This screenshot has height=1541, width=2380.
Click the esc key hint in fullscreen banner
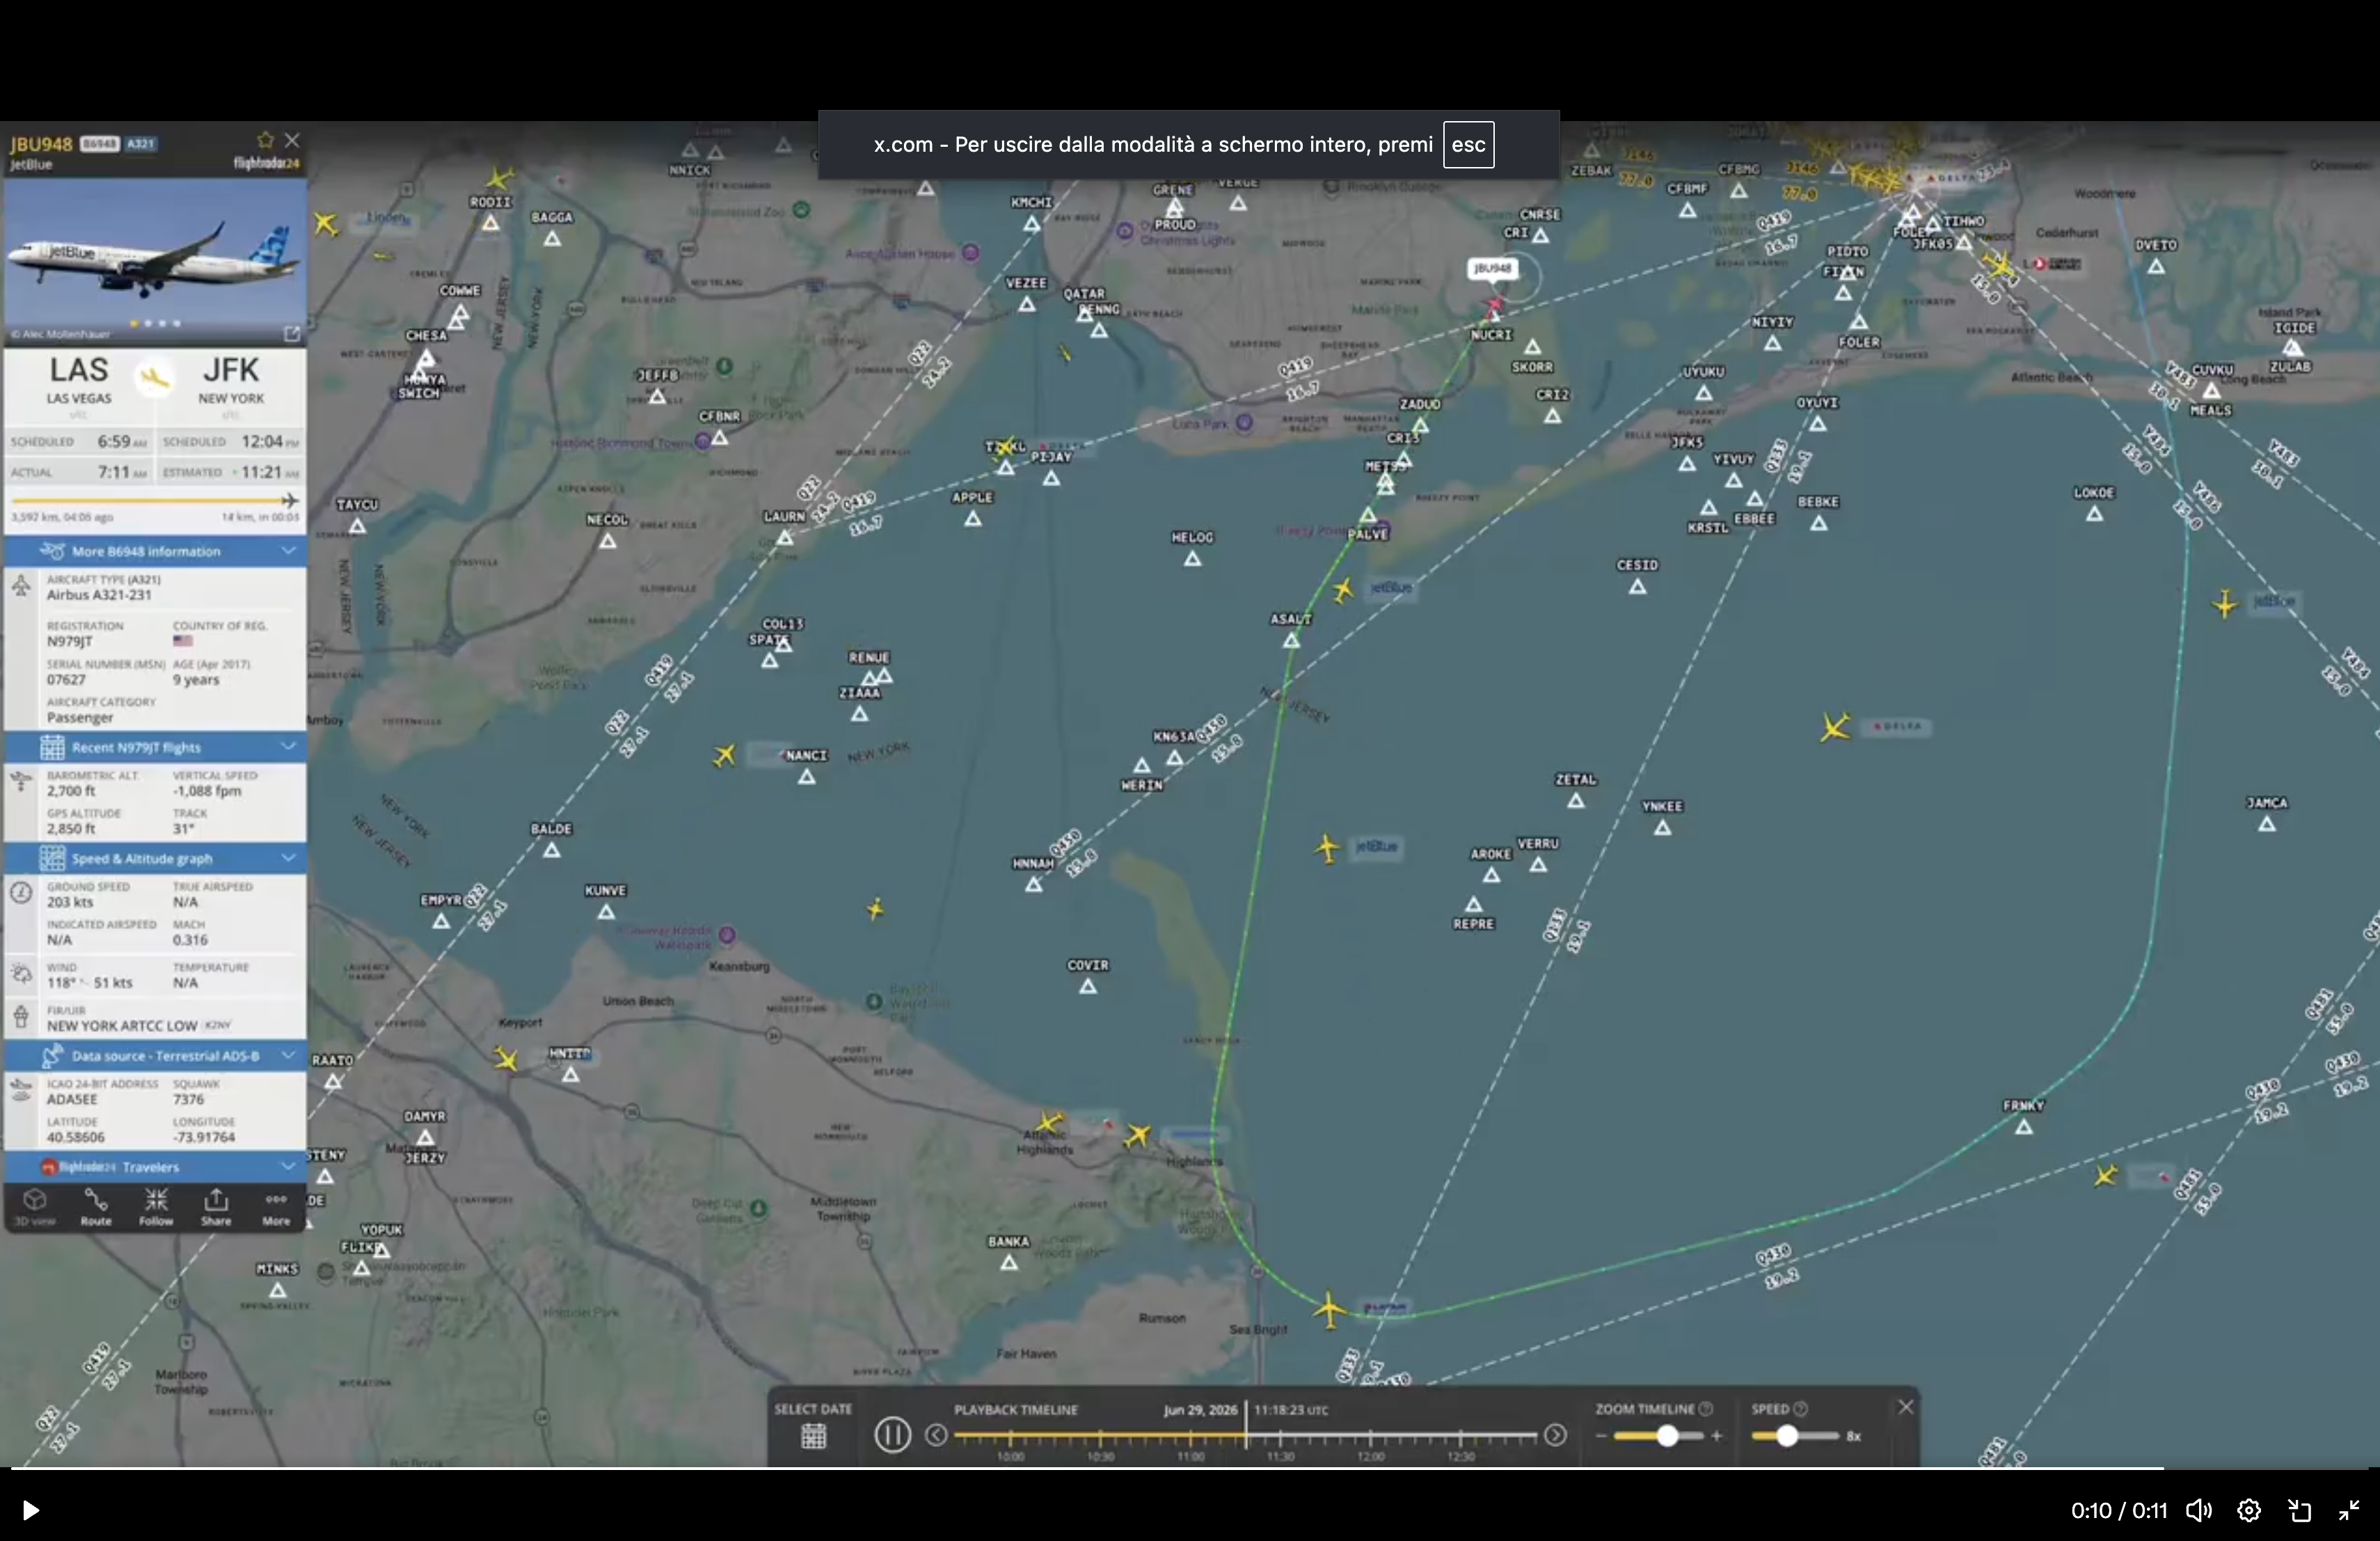[1468, 145]
